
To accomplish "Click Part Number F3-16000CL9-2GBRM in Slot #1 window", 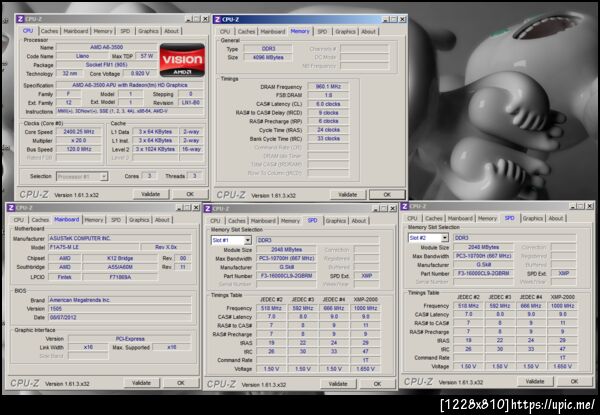I will (286, 276).
